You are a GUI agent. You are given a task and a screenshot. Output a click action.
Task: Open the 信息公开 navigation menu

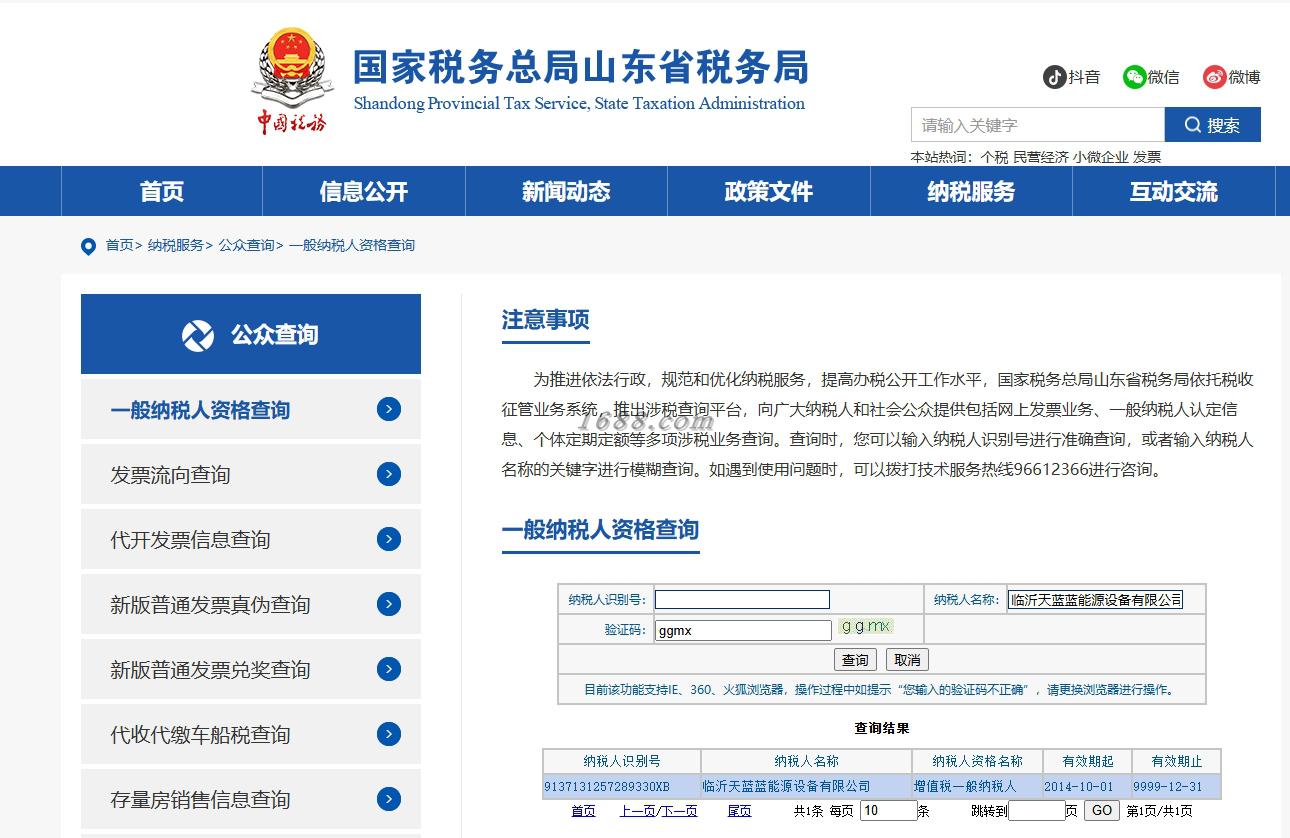click(x=364, y=191)
